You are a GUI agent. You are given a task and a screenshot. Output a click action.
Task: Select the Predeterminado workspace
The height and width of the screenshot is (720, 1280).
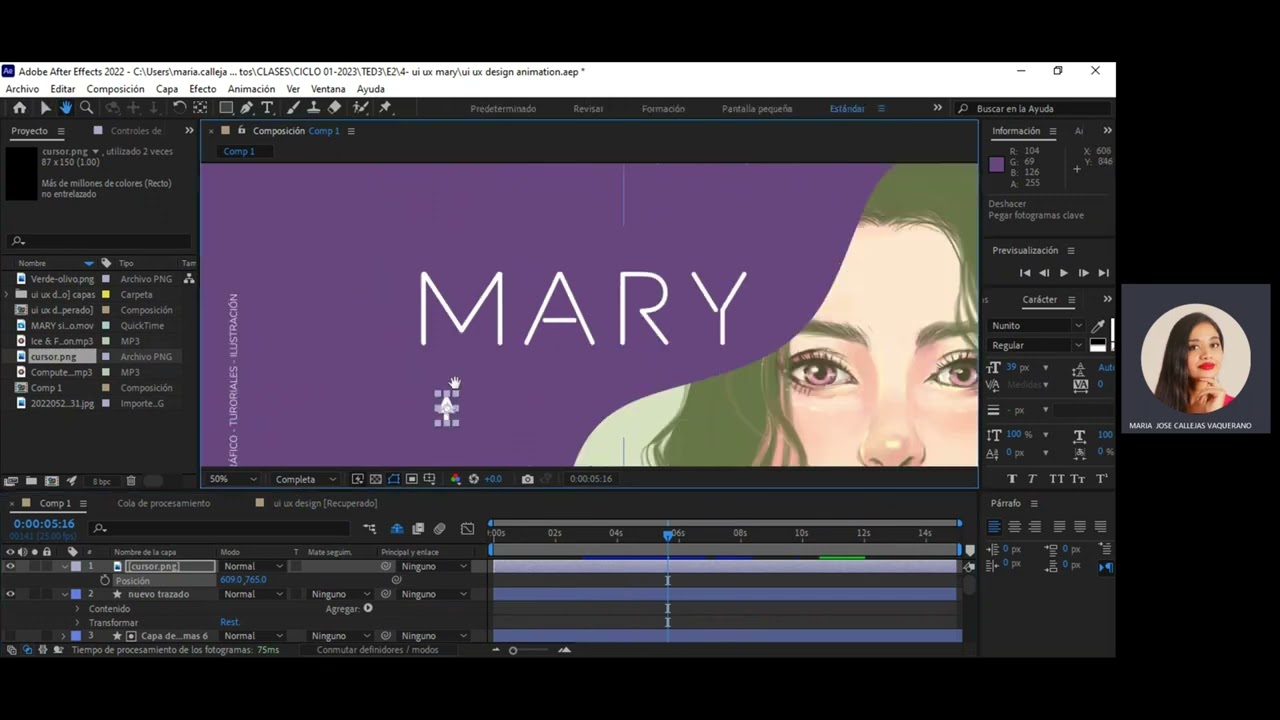pyautogui.click(x=503, y=108)
